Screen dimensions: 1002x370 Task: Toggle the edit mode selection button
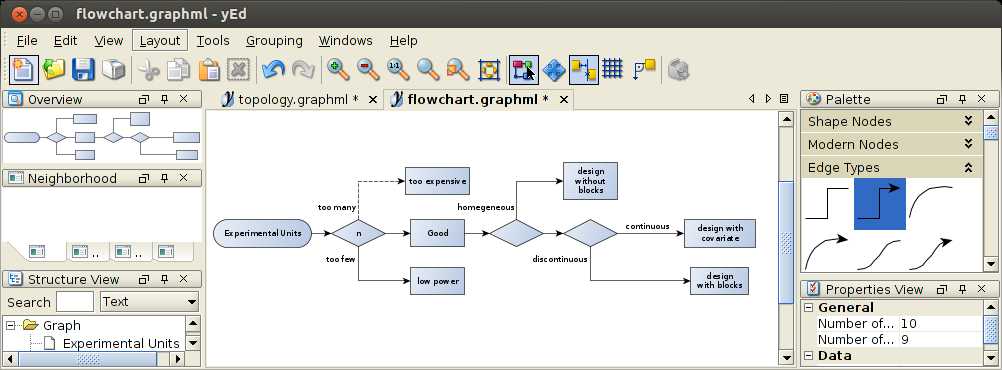[524, 69]
